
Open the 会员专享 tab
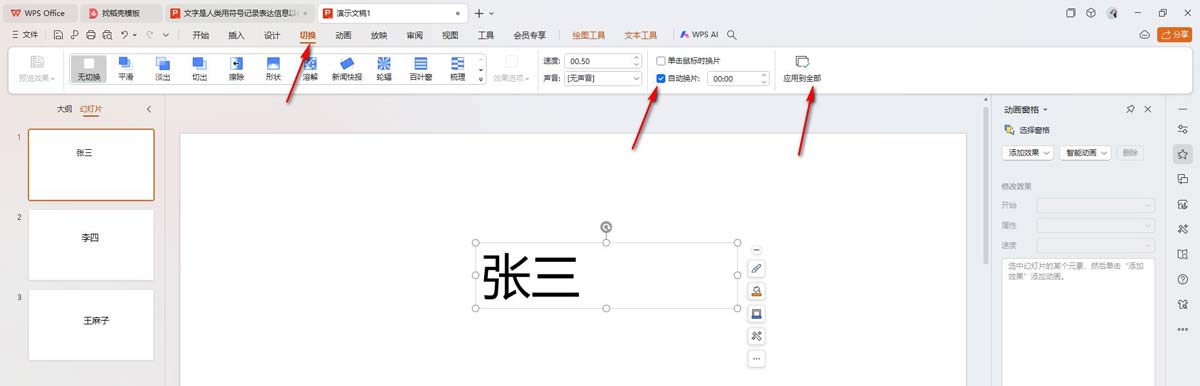529,34
